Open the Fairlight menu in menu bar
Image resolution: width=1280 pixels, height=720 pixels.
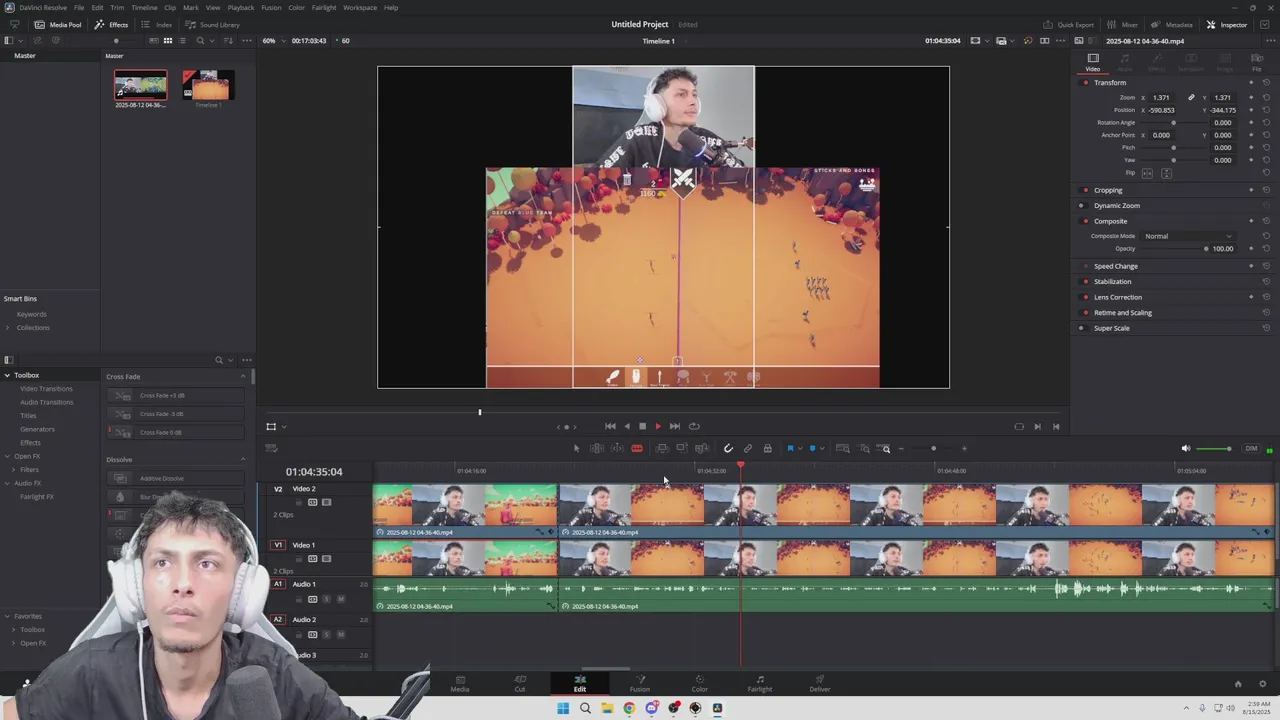tap(324, 7)
